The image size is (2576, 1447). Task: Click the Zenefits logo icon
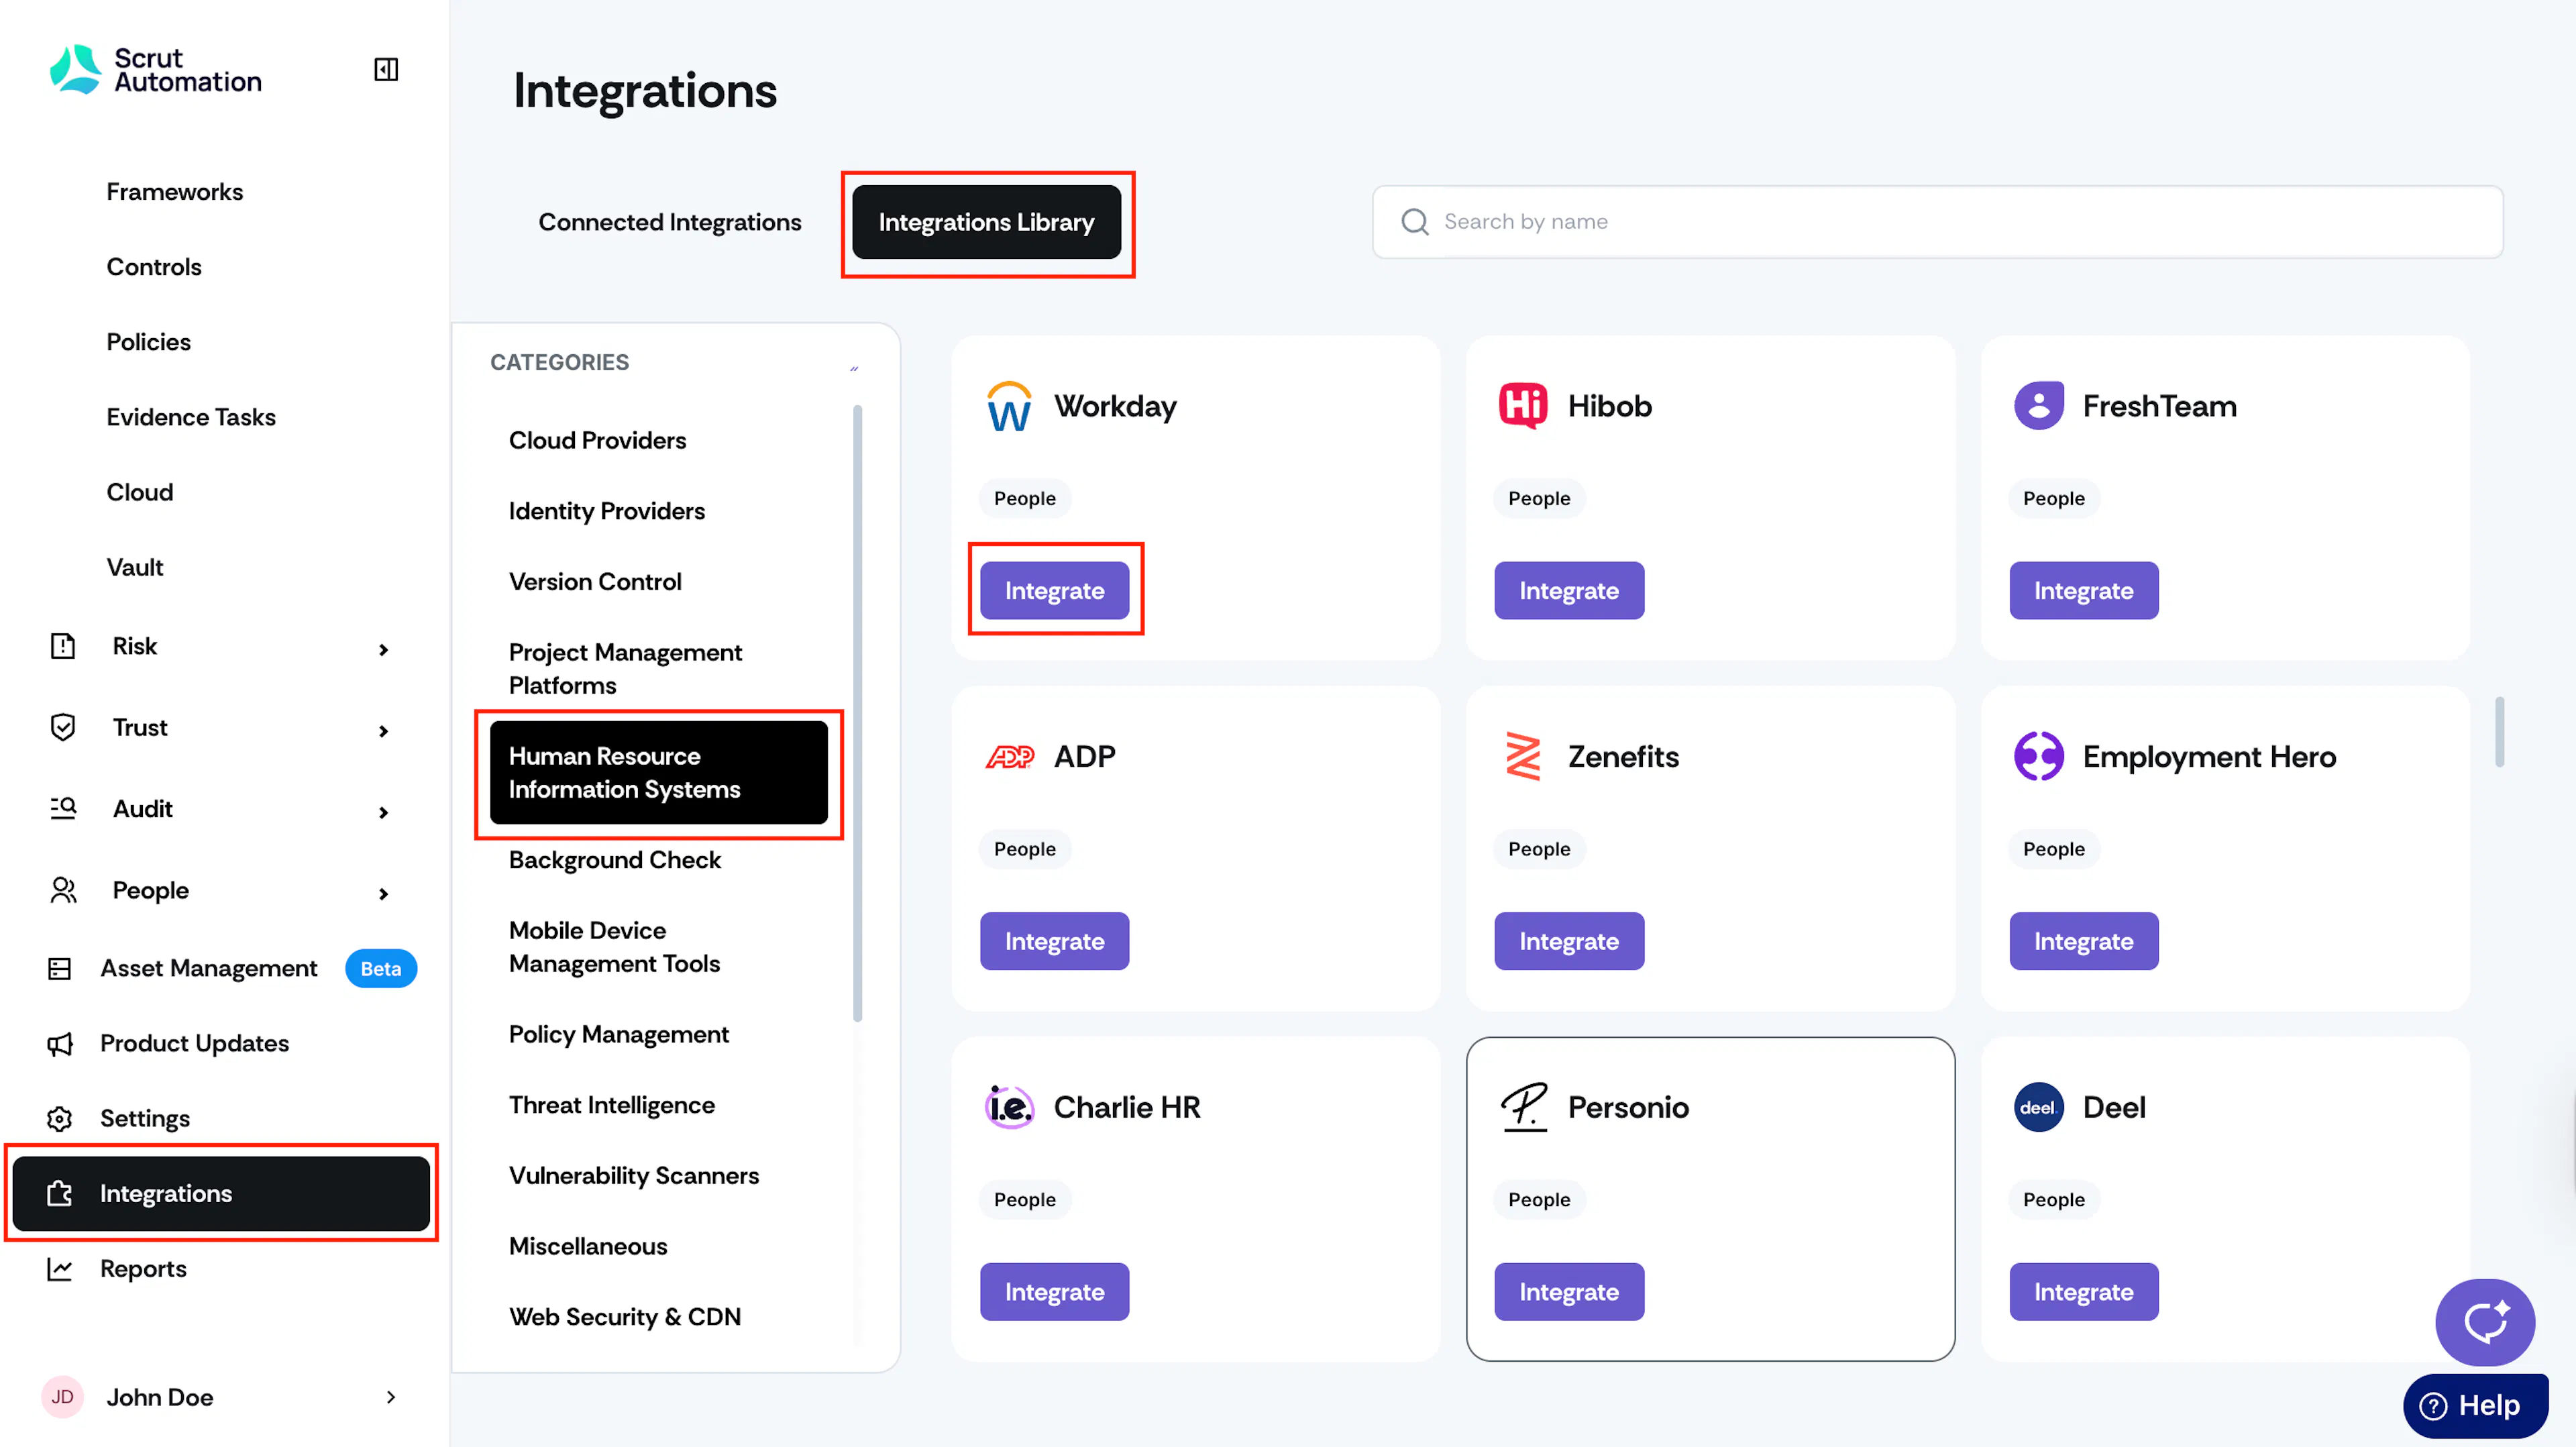tap(1522, 756)
